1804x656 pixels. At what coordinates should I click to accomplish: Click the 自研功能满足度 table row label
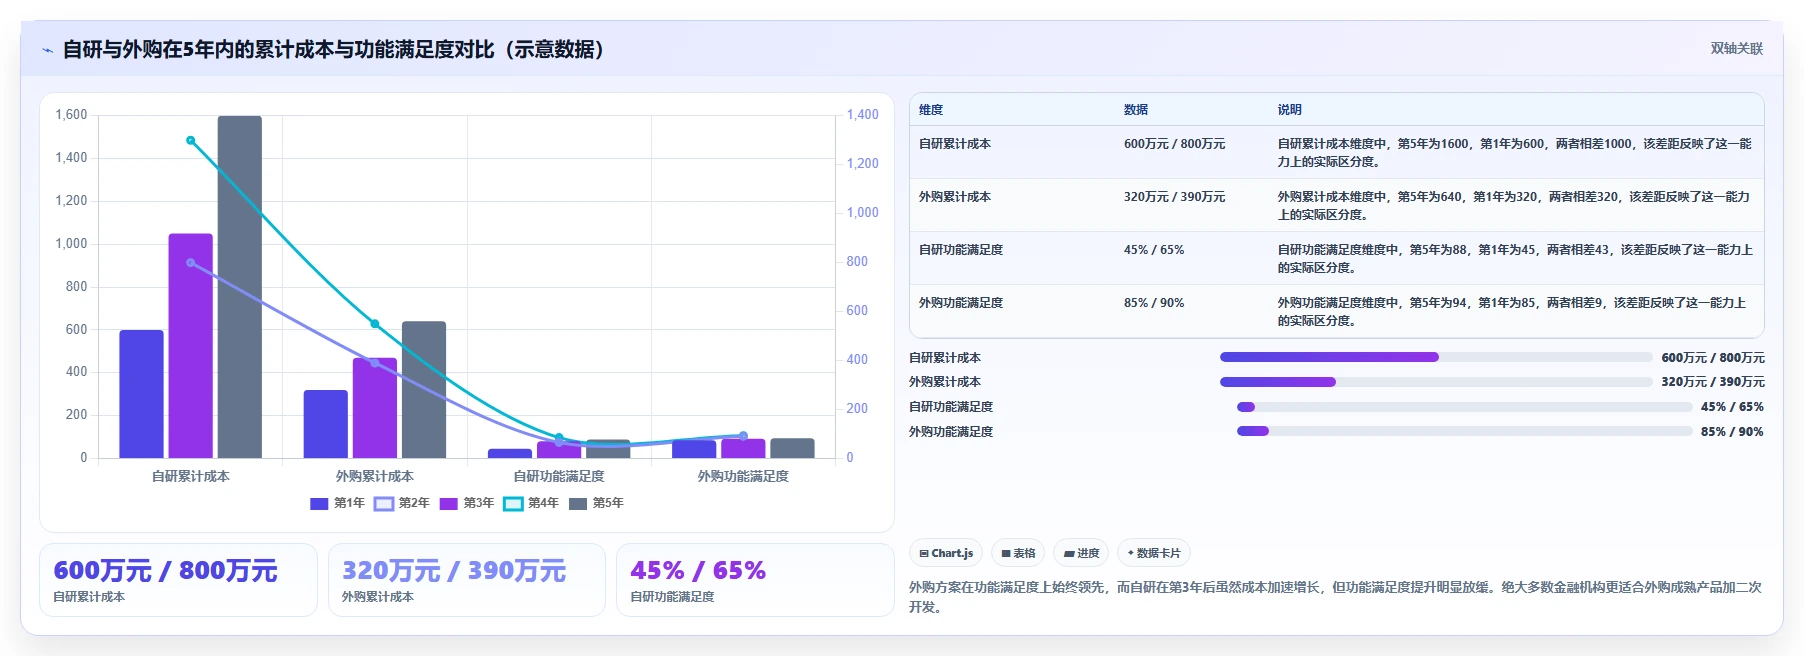click(x=961, y=250)
